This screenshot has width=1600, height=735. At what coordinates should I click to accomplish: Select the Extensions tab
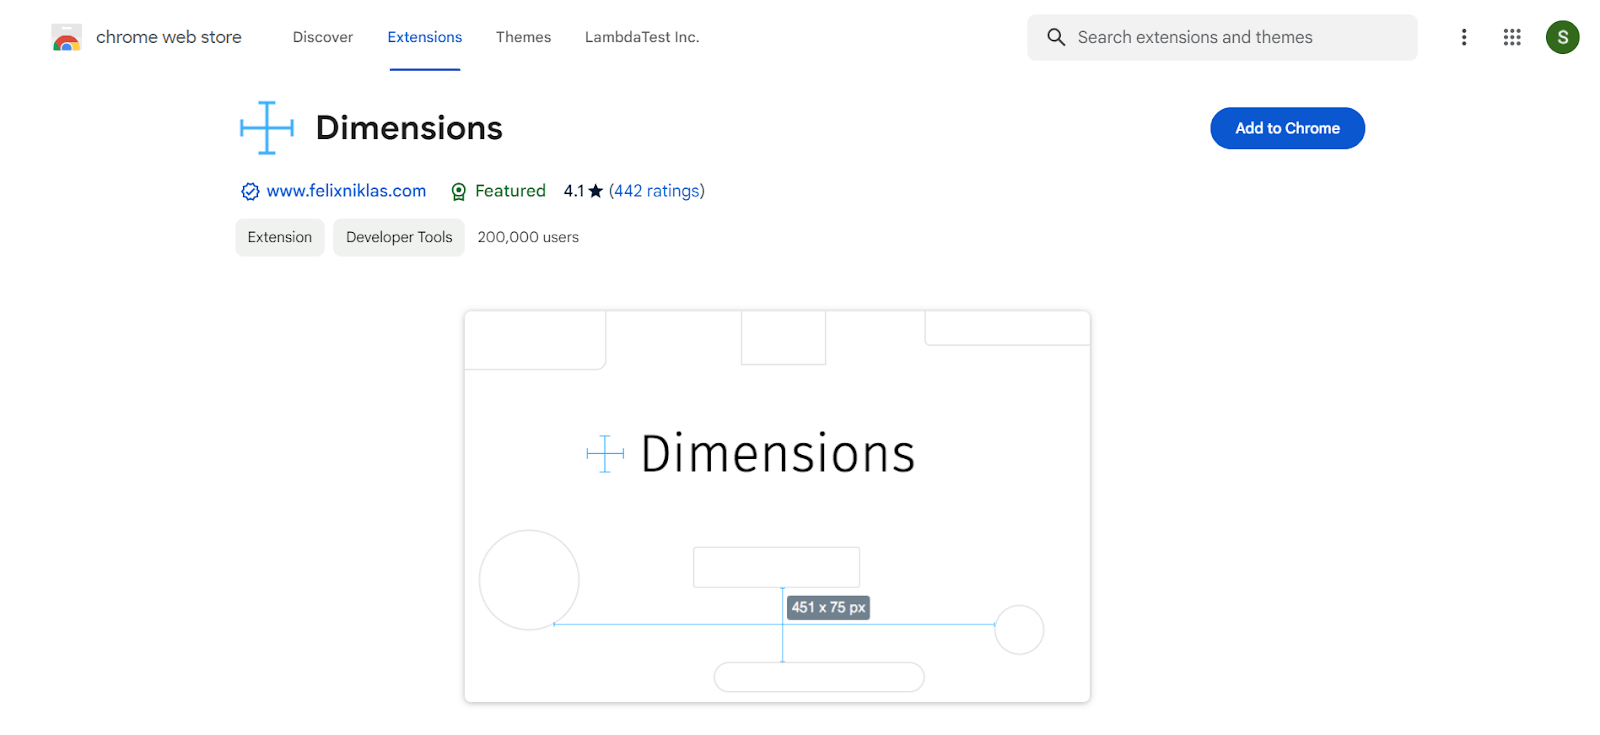[425, 37]
